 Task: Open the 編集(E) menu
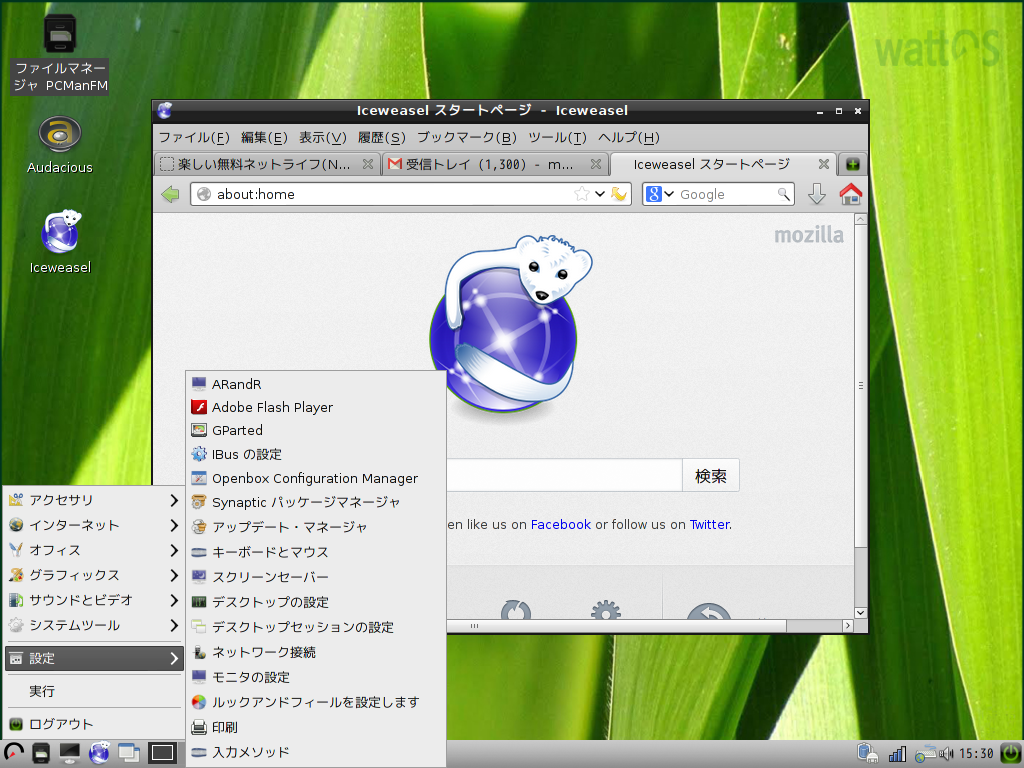coord(264,138)
